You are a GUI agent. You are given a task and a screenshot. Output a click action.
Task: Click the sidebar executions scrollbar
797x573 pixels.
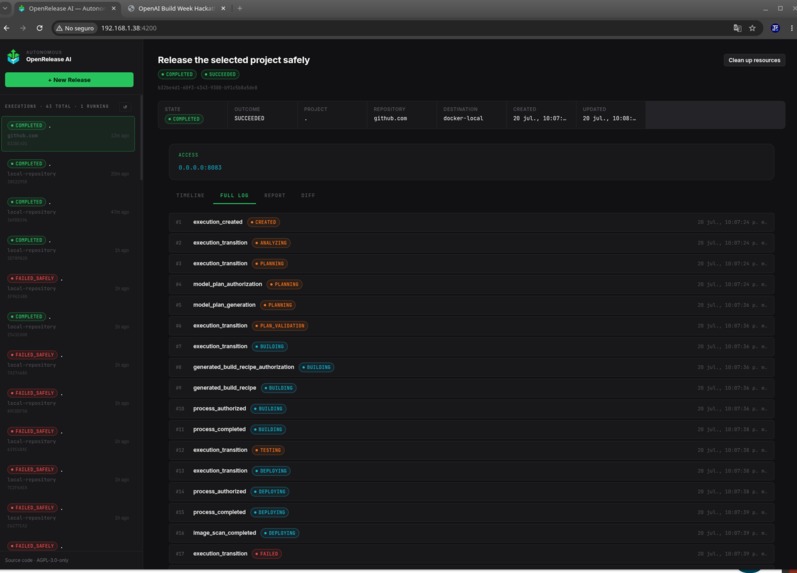pyautogui.click(x=141, y=139)
